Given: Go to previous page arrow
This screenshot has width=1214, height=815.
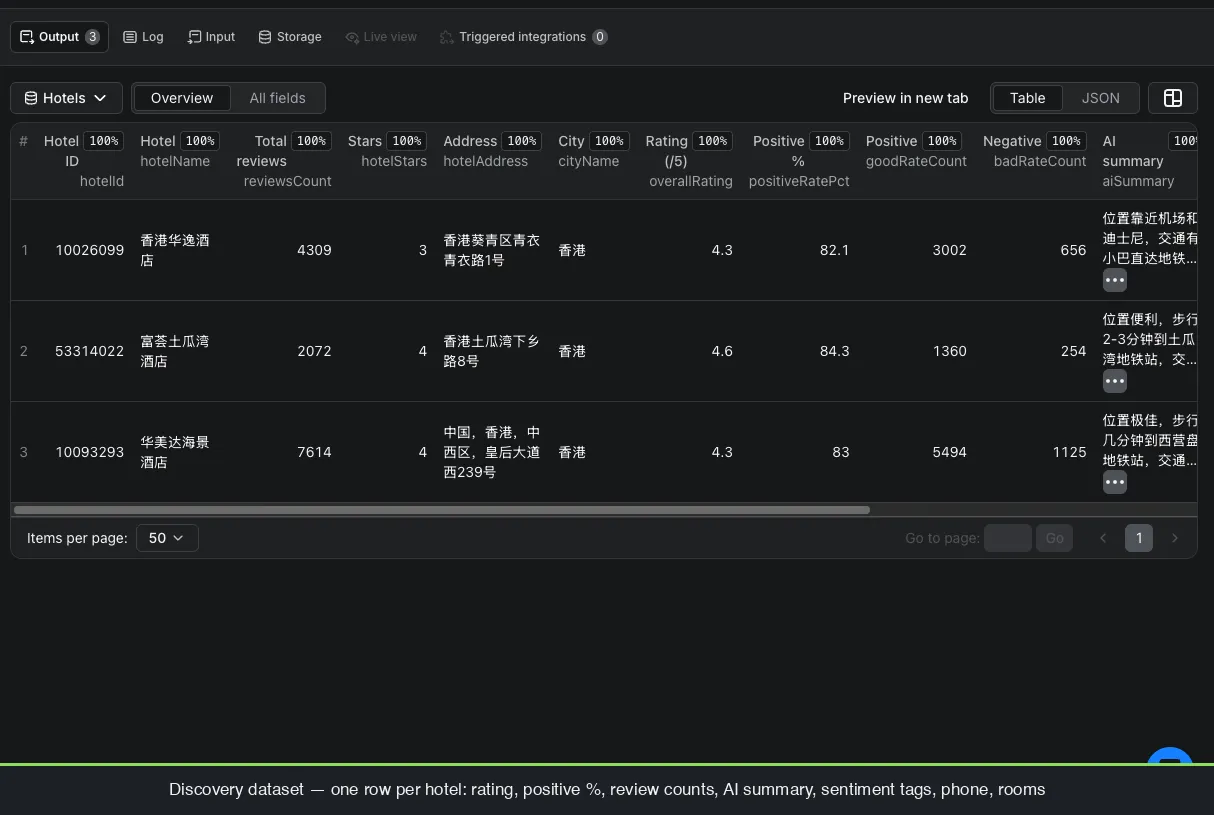Looking at the screenshot, I should point(1103,538).
